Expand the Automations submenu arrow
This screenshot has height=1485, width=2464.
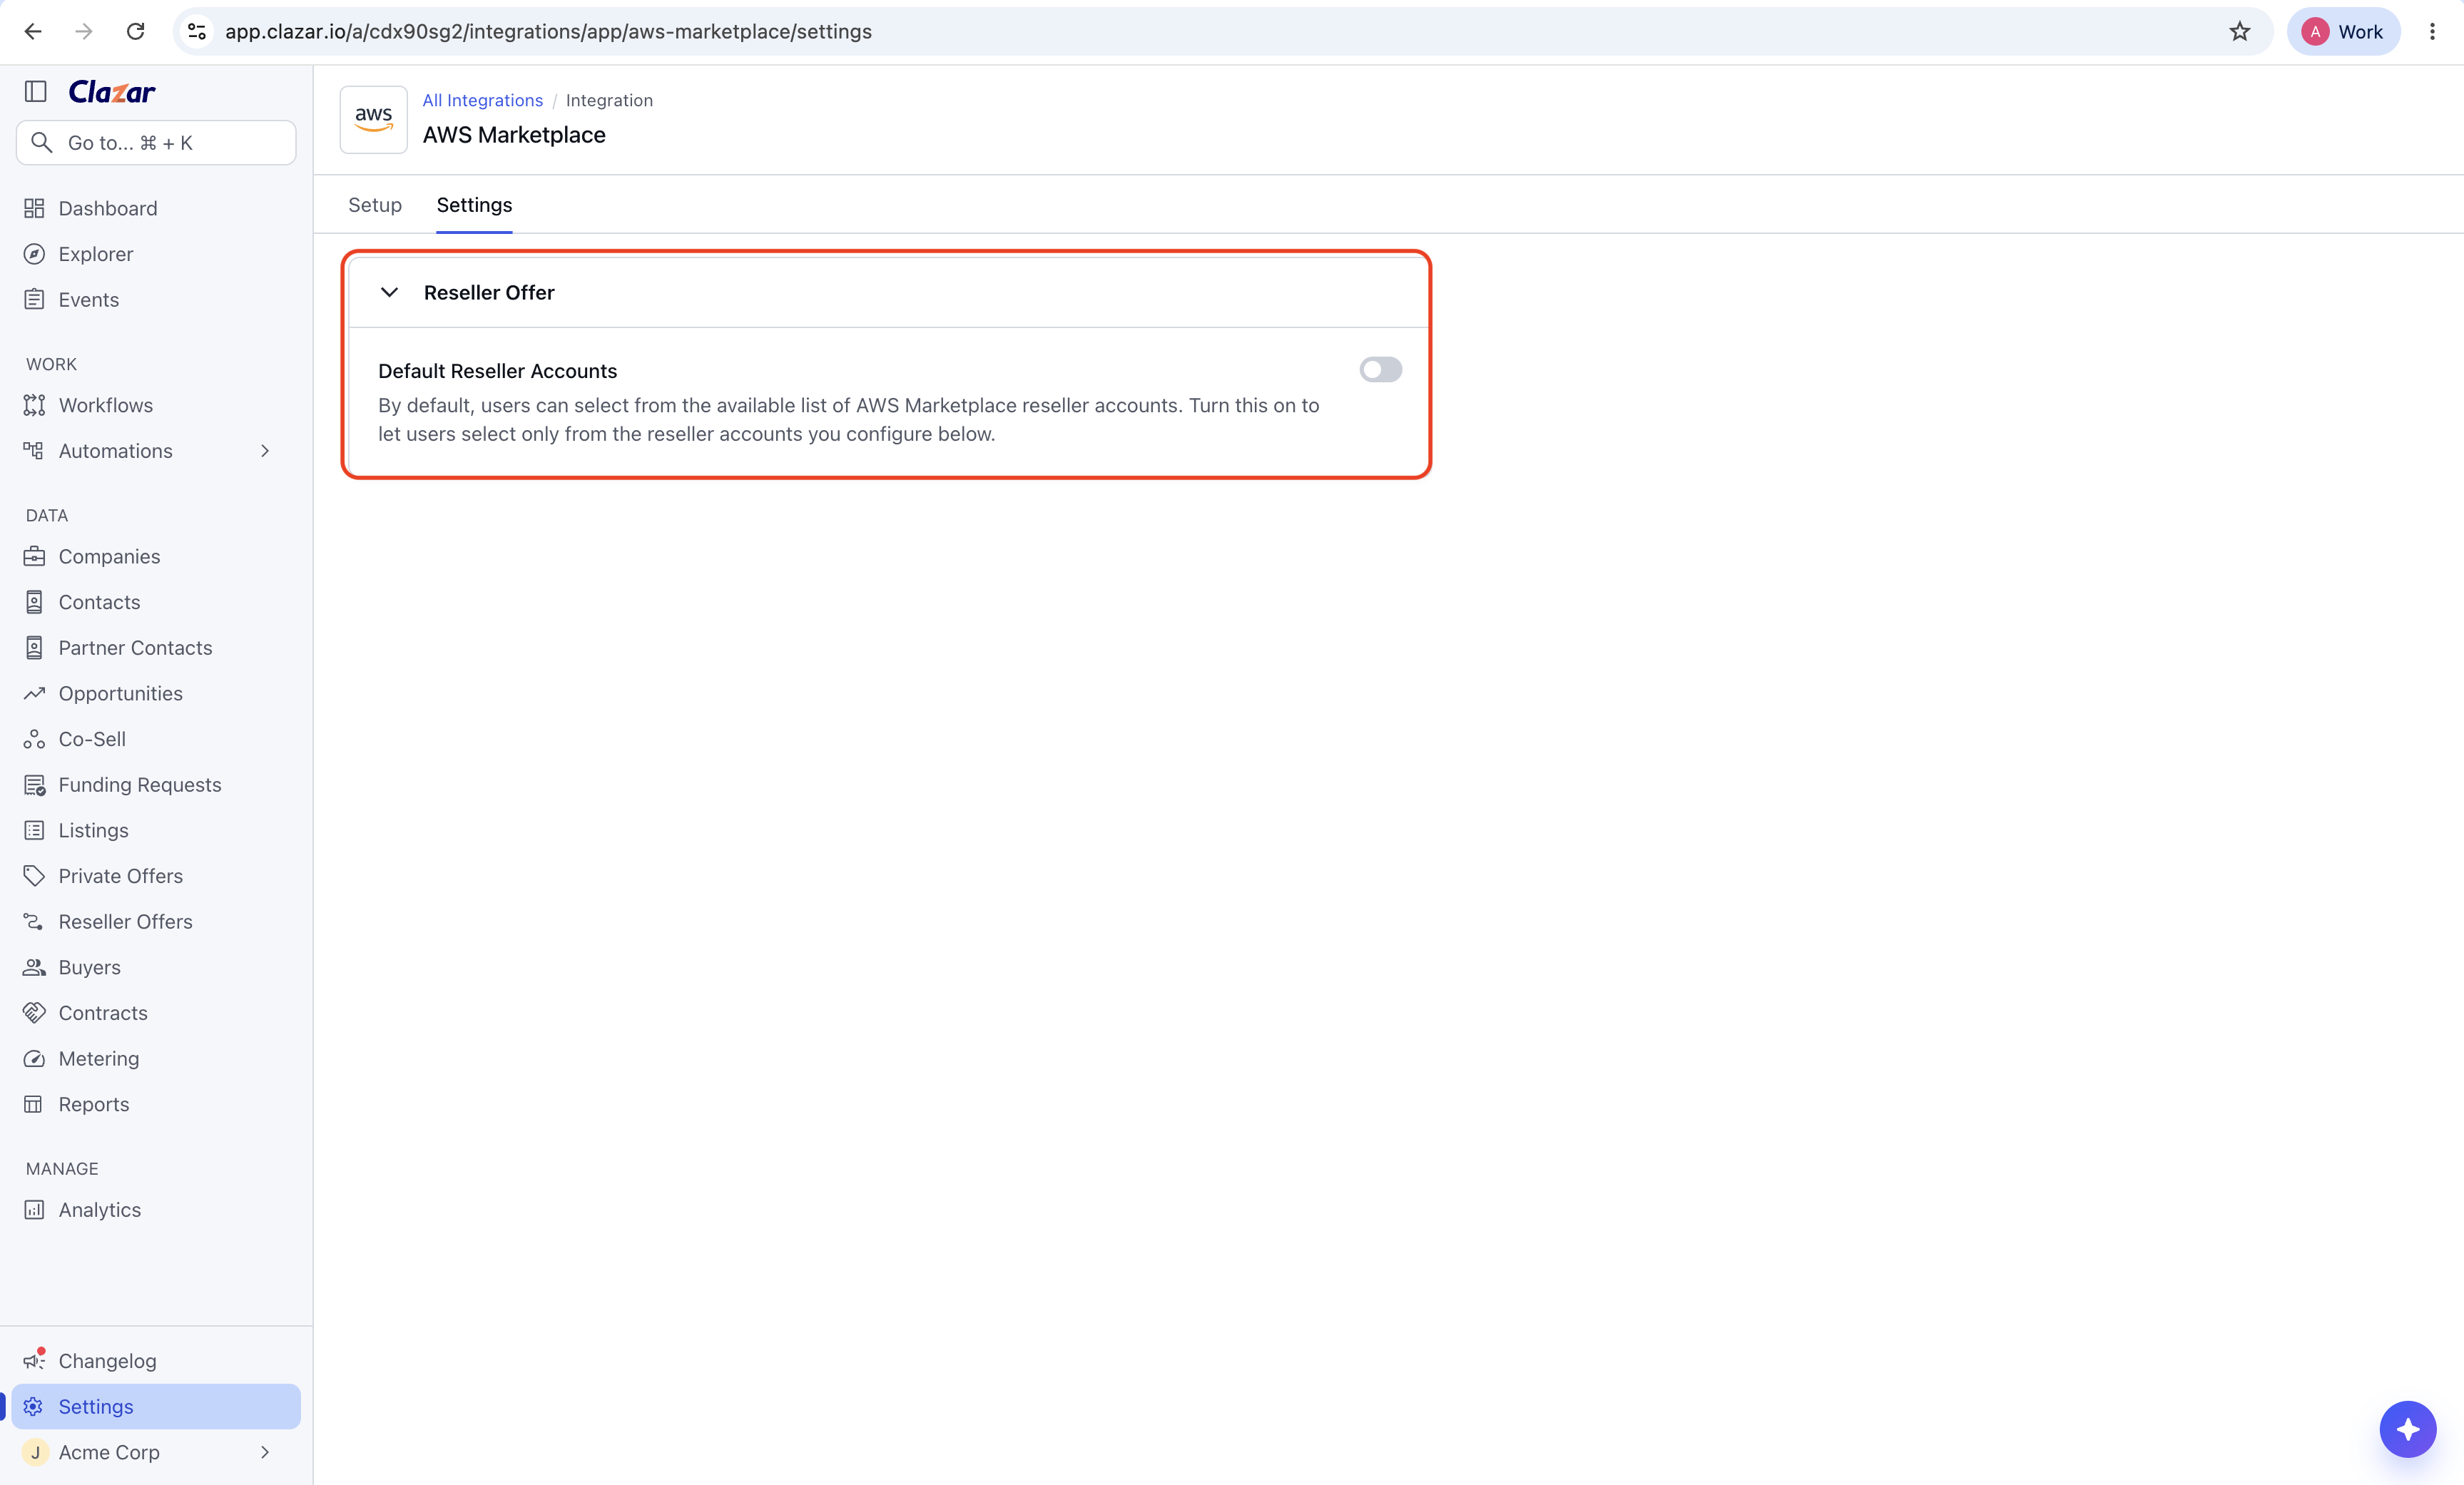pyautogui.click(x=265, y=451)
